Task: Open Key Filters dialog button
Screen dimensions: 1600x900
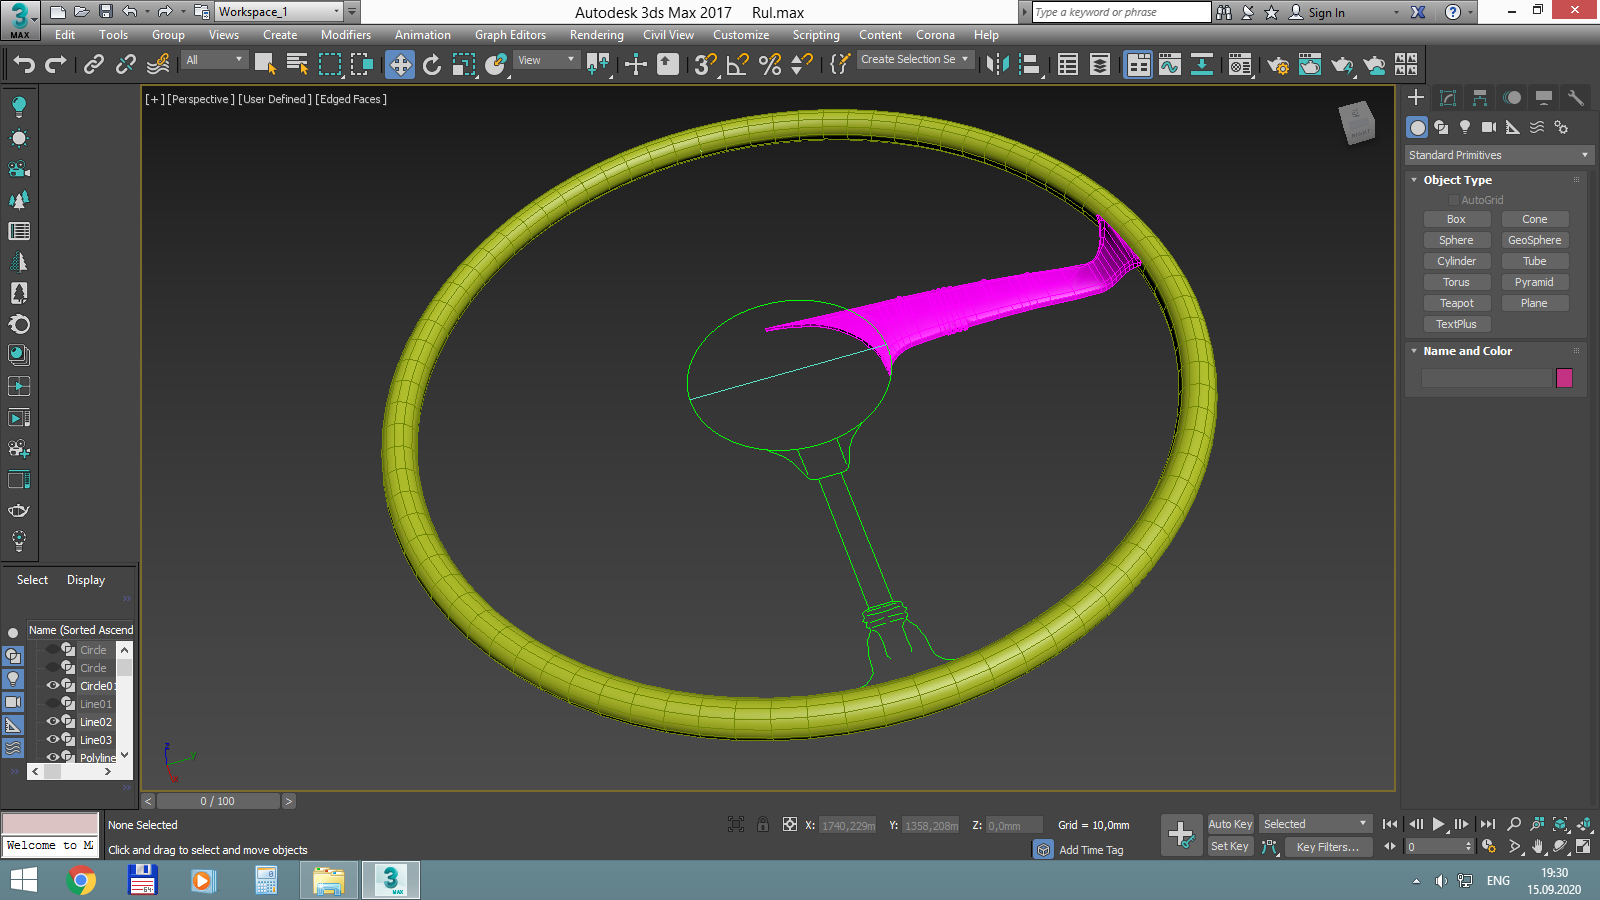Action: coord(1327,846)
